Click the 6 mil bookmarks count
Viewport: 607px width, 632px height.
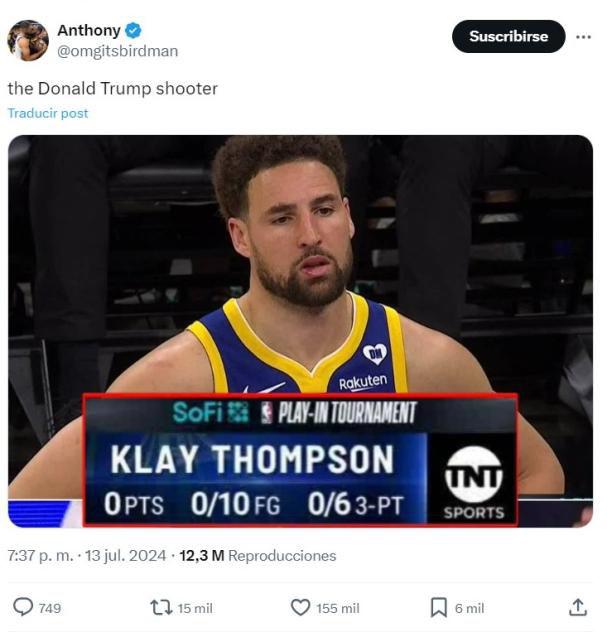click(x=469, y=608)
